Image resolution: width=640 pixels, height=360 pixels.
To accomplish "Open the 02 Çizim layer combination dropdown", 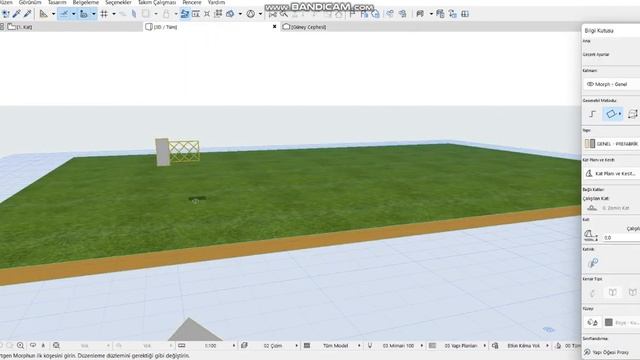I will pyautogui.click(x=273, y=346).
